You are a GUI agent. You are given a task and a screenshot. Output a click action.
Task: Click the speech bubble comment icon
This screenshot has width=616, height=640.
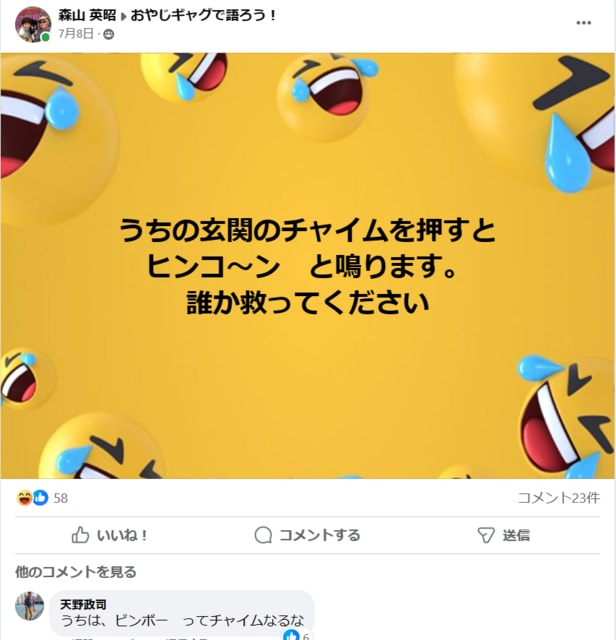[263, 535]
